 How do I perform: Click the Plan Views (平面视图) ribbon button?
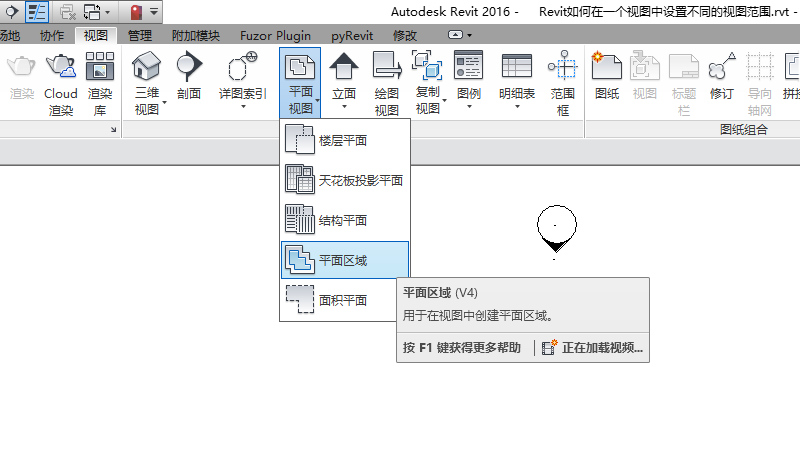300,83
